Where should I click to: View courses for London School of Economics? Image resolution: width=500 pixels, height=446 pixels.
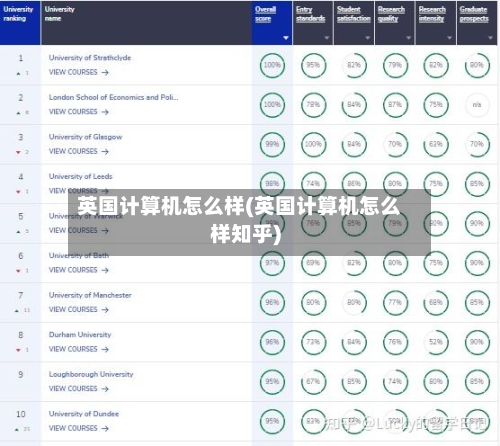tap(79, 112)
